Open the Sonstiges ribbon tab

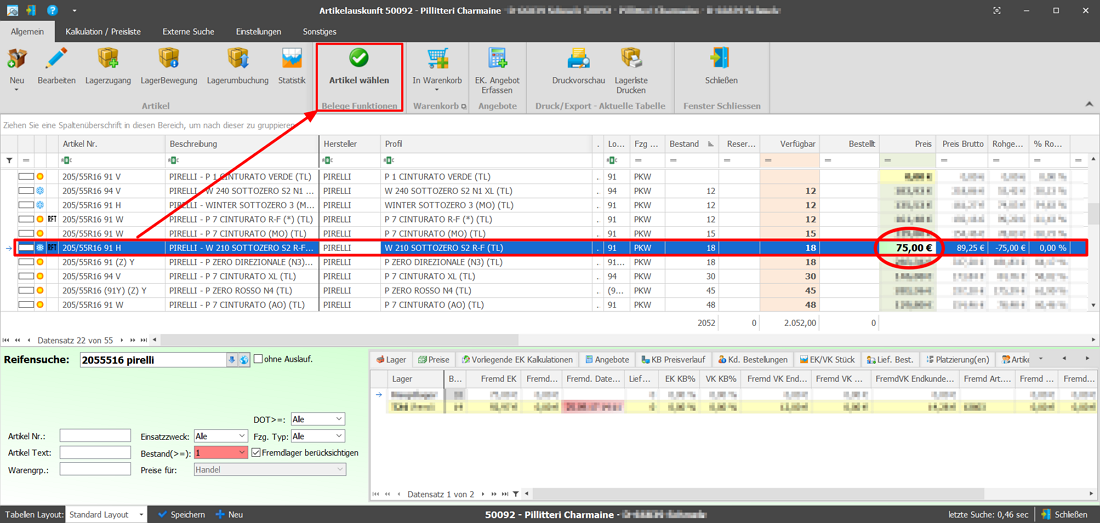(x=319, y=32)
